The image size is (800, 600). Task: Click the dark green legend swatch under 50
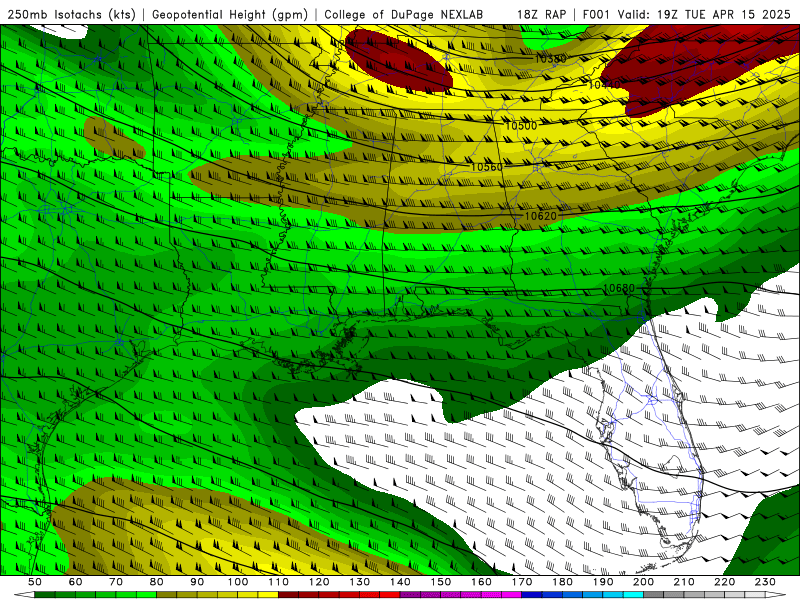45,595
